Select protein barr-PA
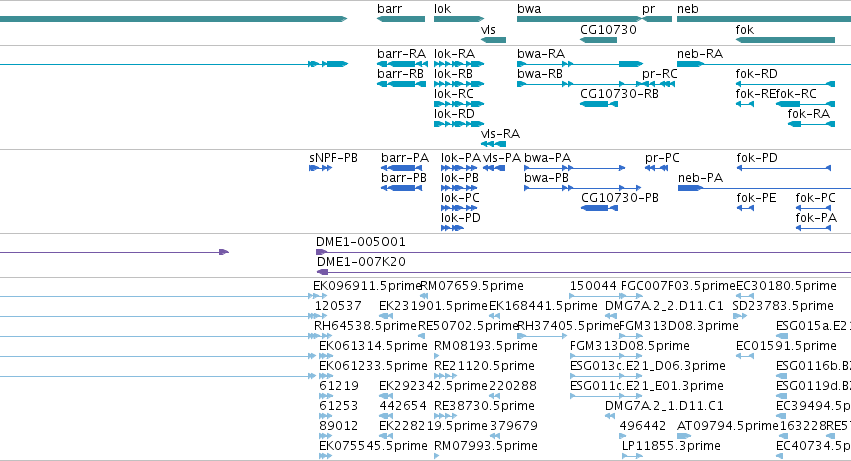The height and width of the screenshot is (461, 851). tap(401, 168)
